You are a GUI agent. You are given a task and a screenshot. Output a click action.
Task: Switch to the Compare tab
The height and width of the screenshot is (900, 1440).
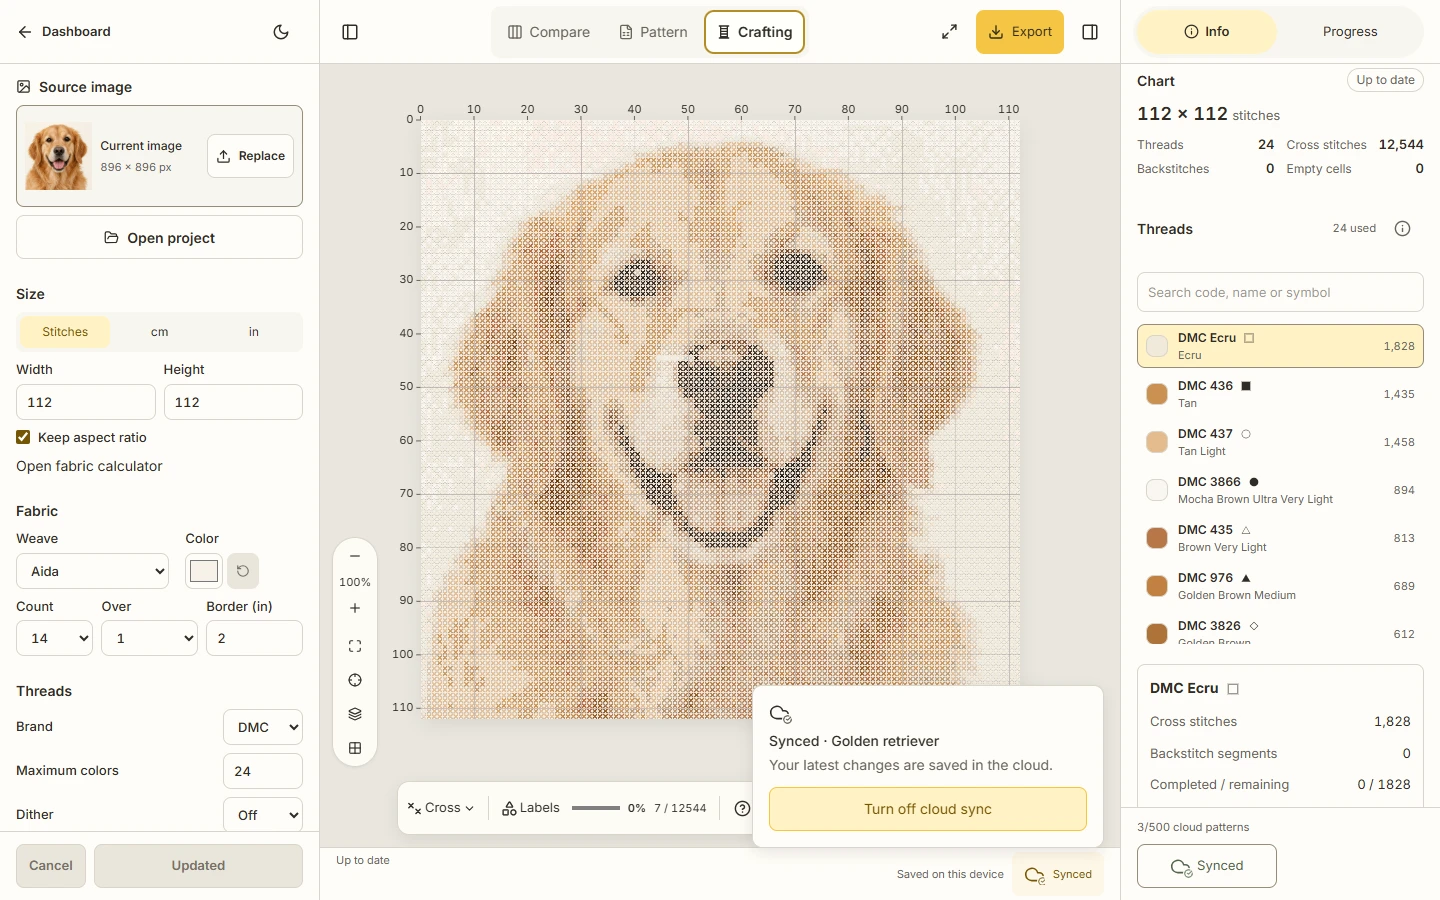coord(549,32)
